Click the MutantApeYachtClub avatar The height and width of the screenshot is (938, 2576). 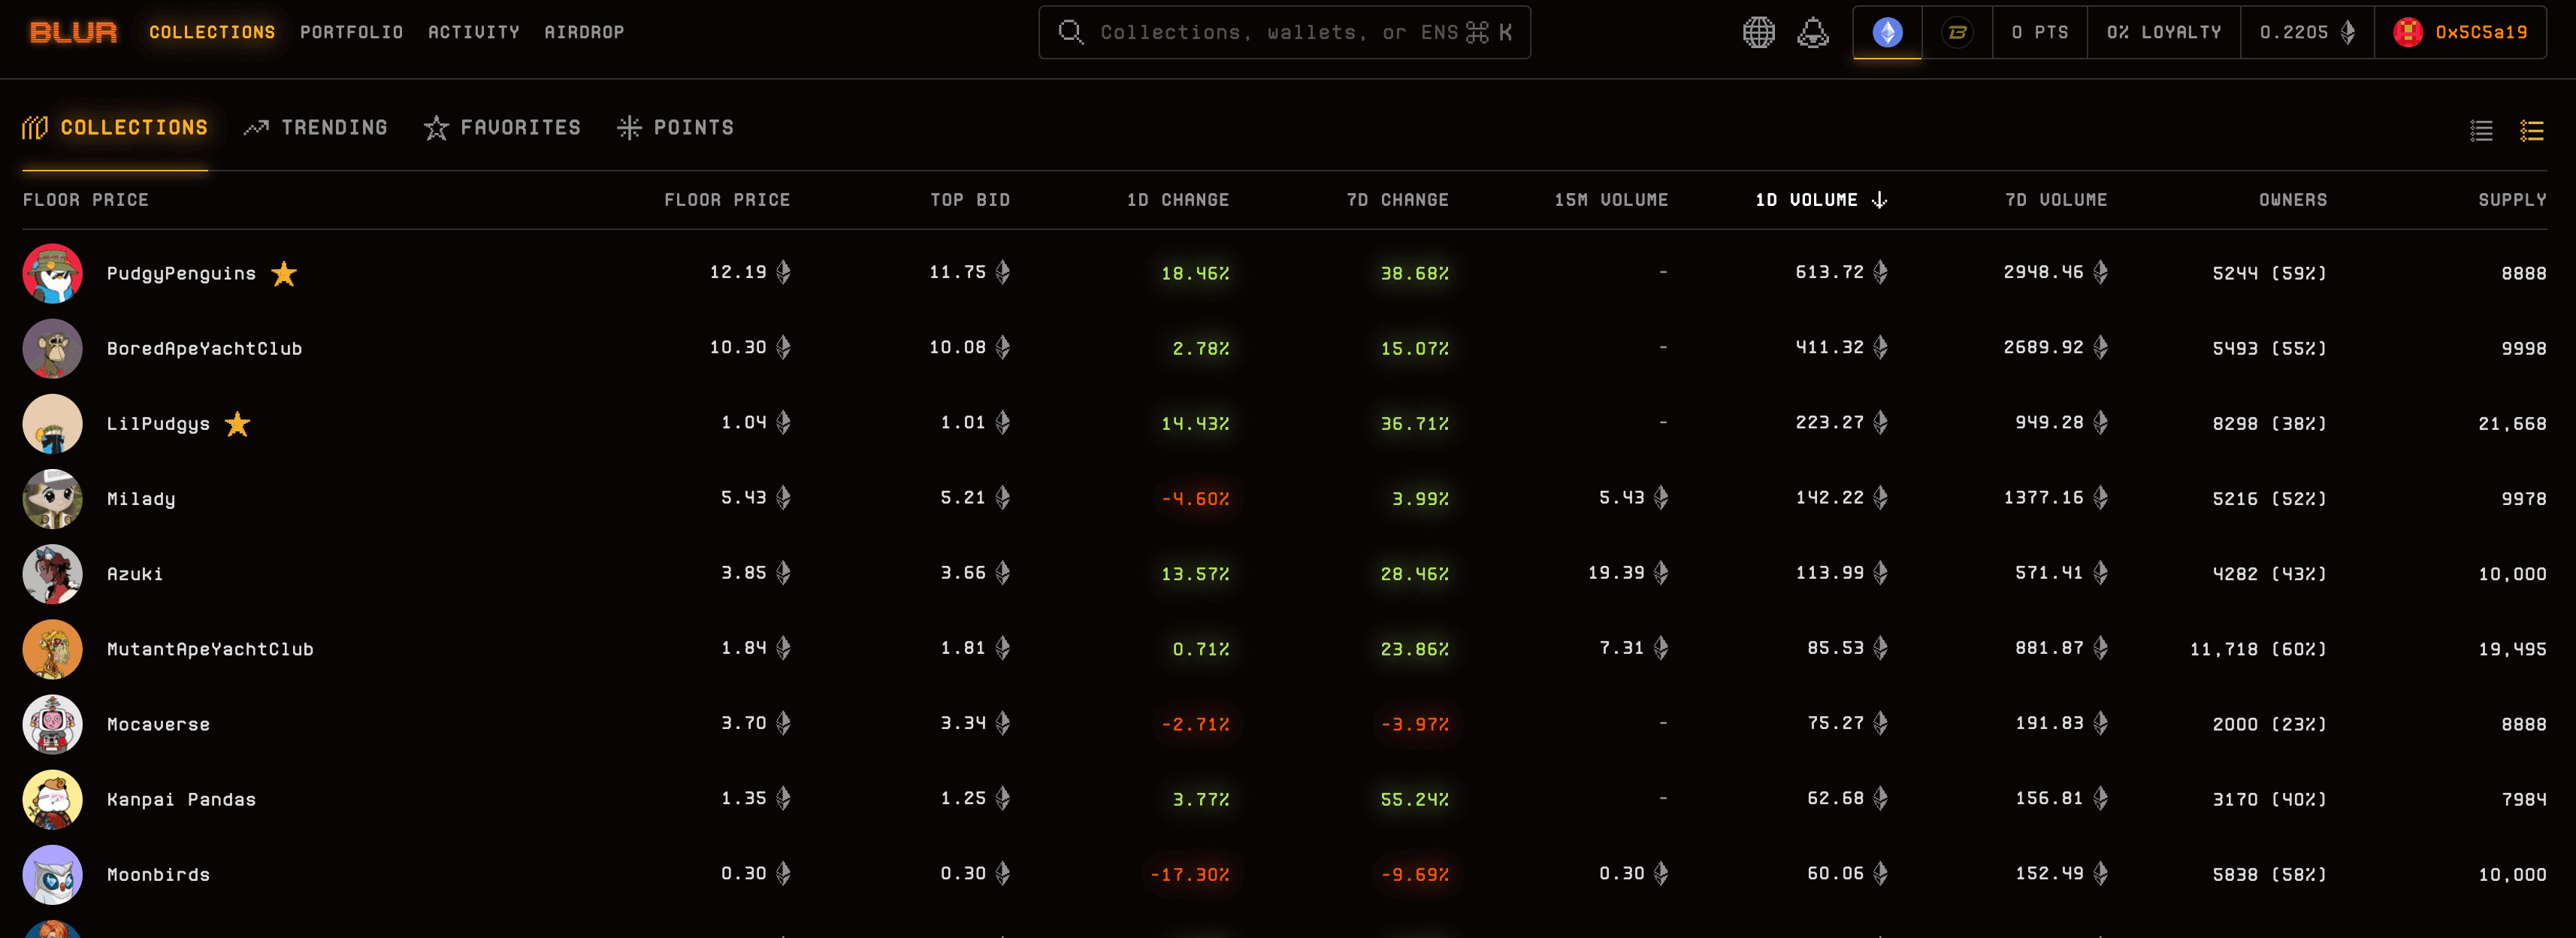[x=52, y=648]
